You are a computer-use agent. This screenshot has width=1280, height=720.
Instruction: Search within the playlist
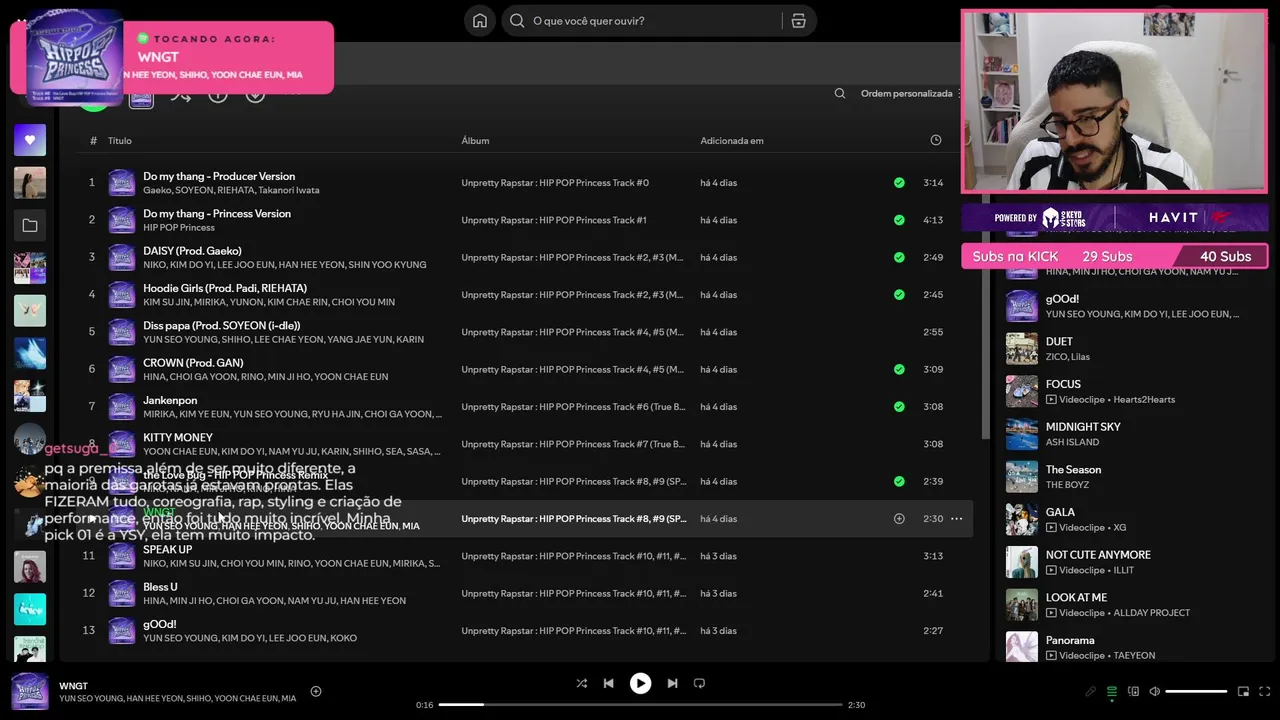tap(840, 94)
